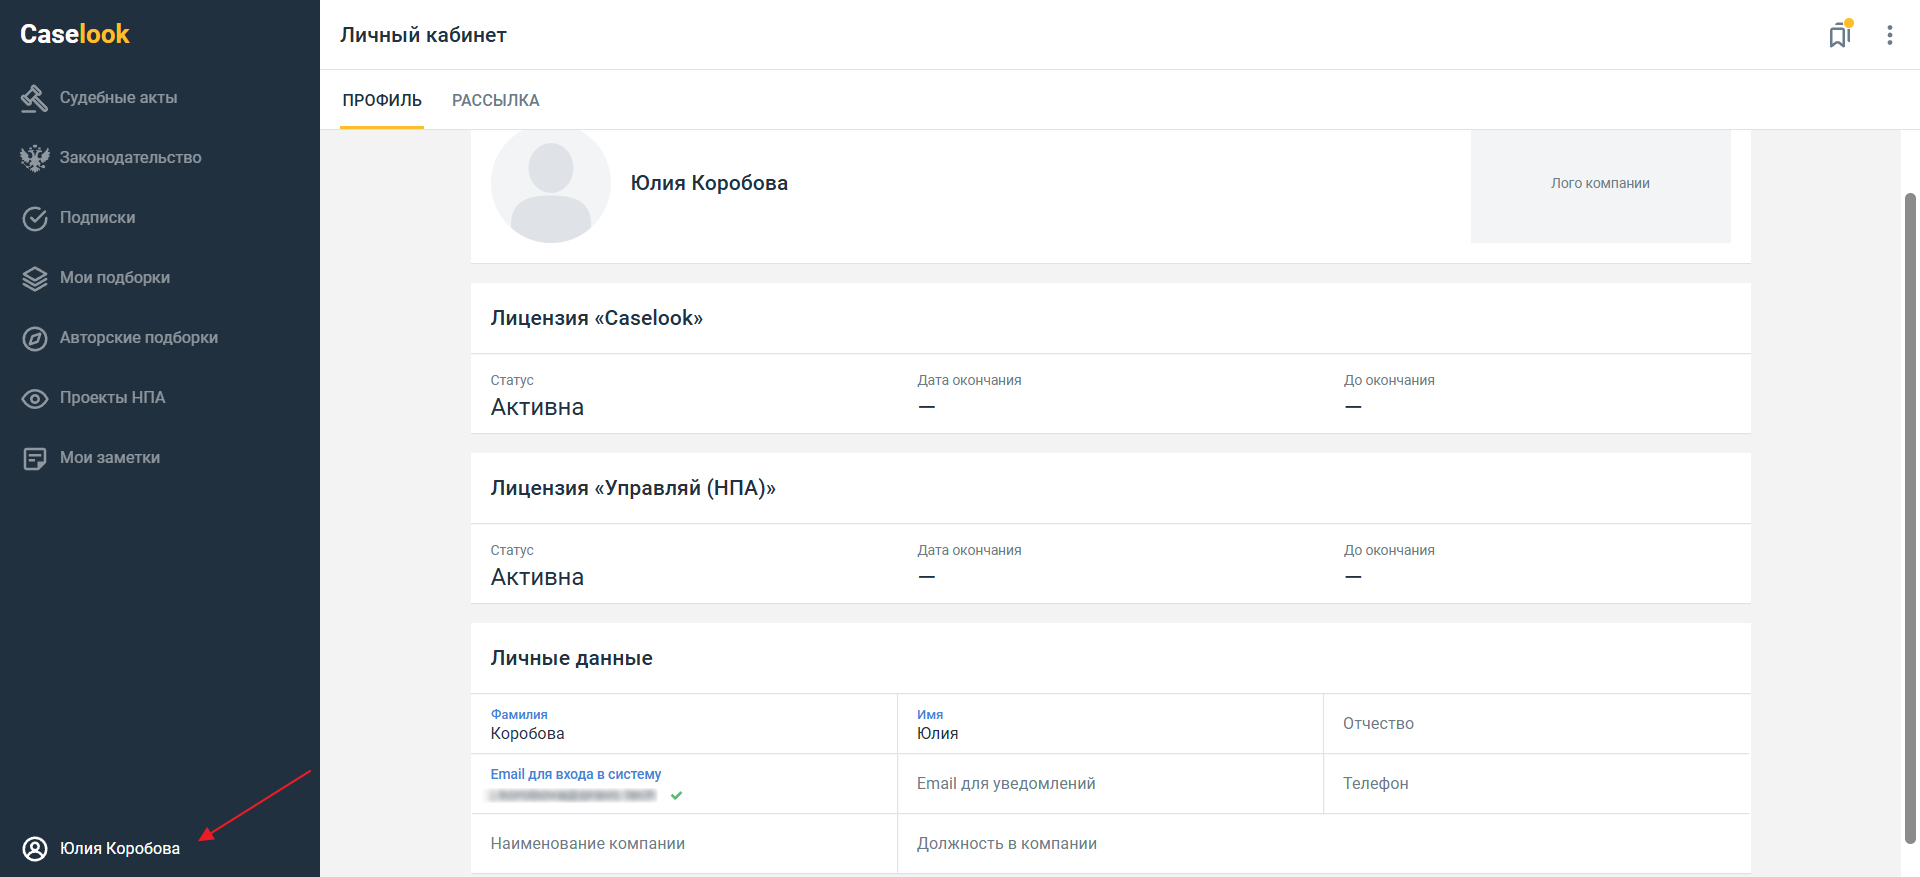Click the user account icon in sidebar
This screenshot has width=1920, height=877.
tap(34, 848)
